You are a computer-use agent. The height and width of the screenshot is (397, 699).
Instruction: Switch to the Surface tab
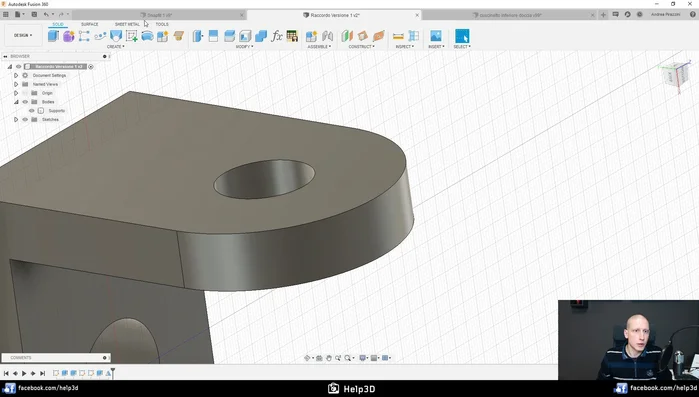tap(90, 24)
